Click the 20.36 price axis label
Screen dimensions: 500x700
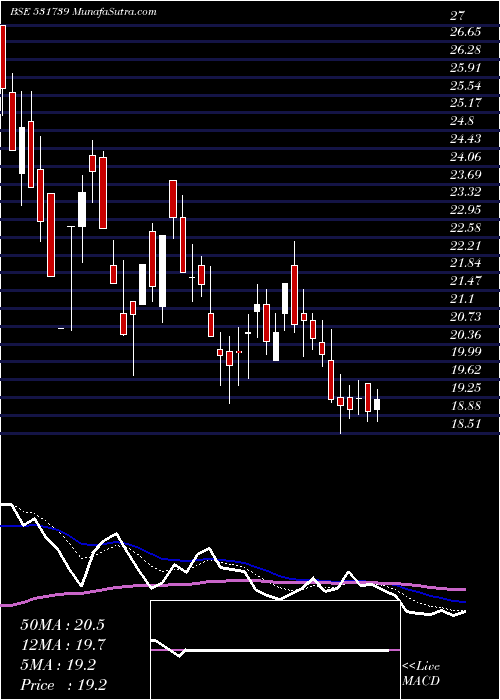click(x=466, y=334)
